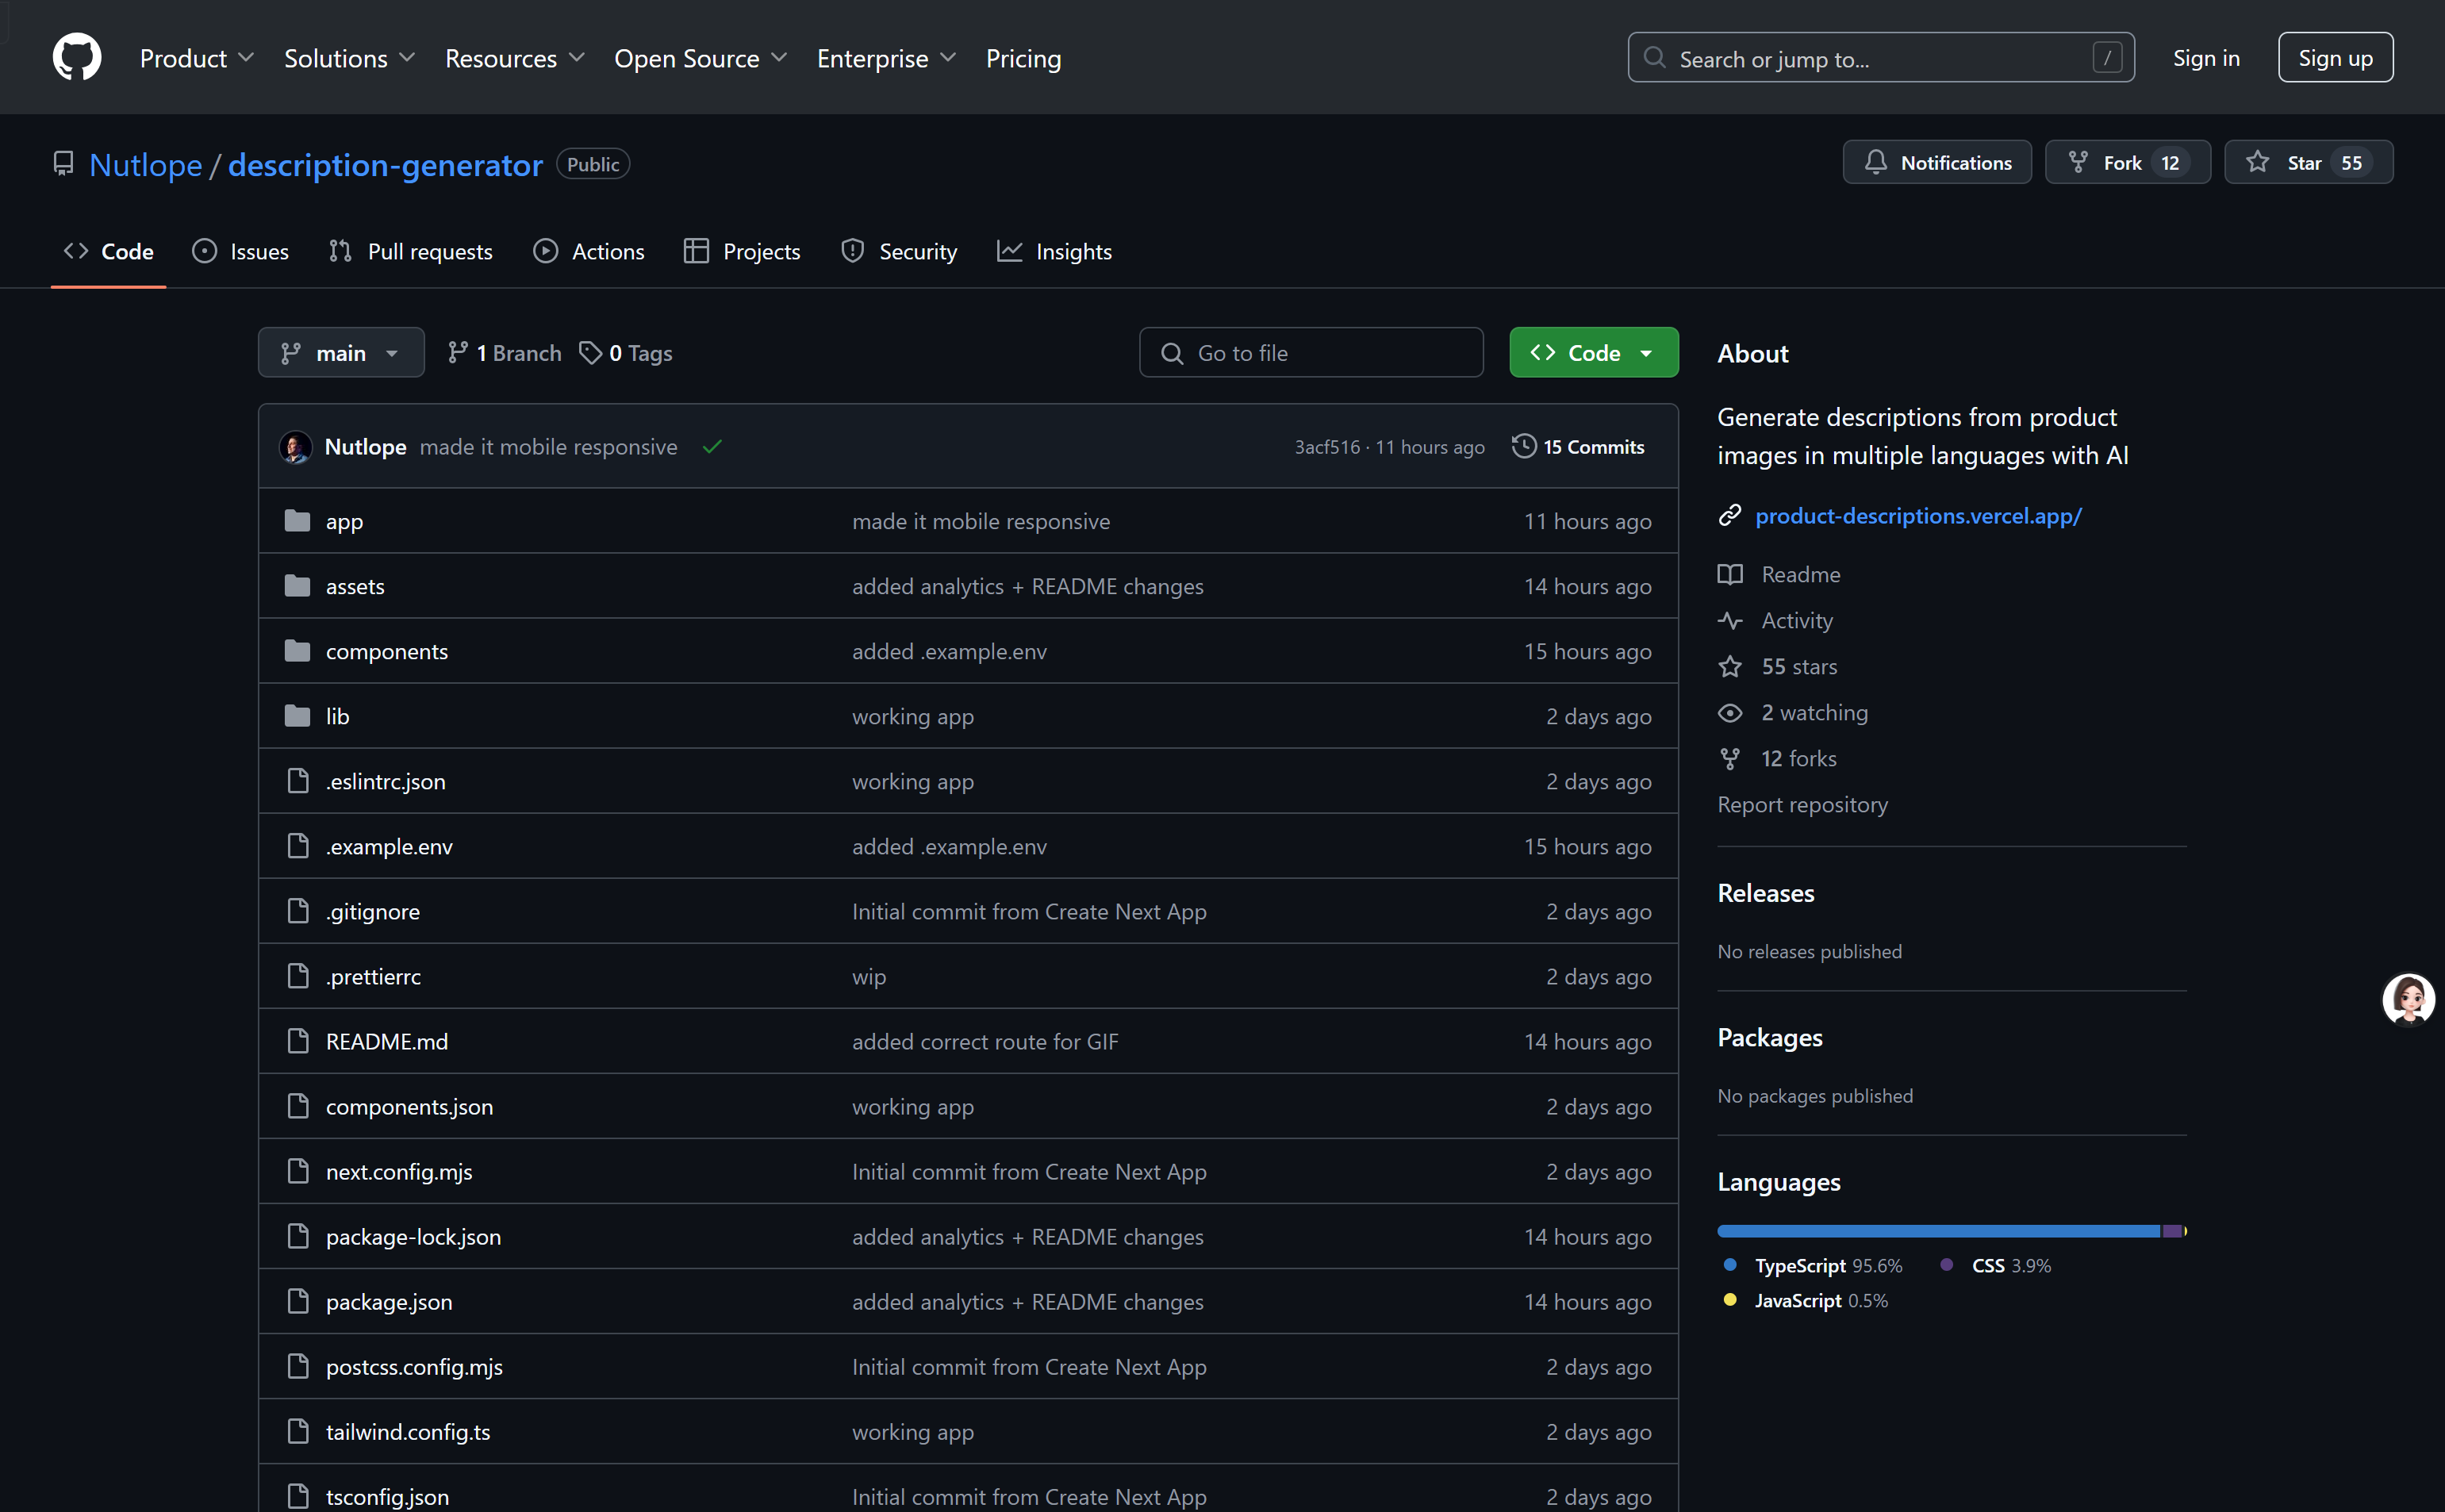Click the Fork branch icon
This screenshot has height=1512, width=2445.
click(2077, 162)
